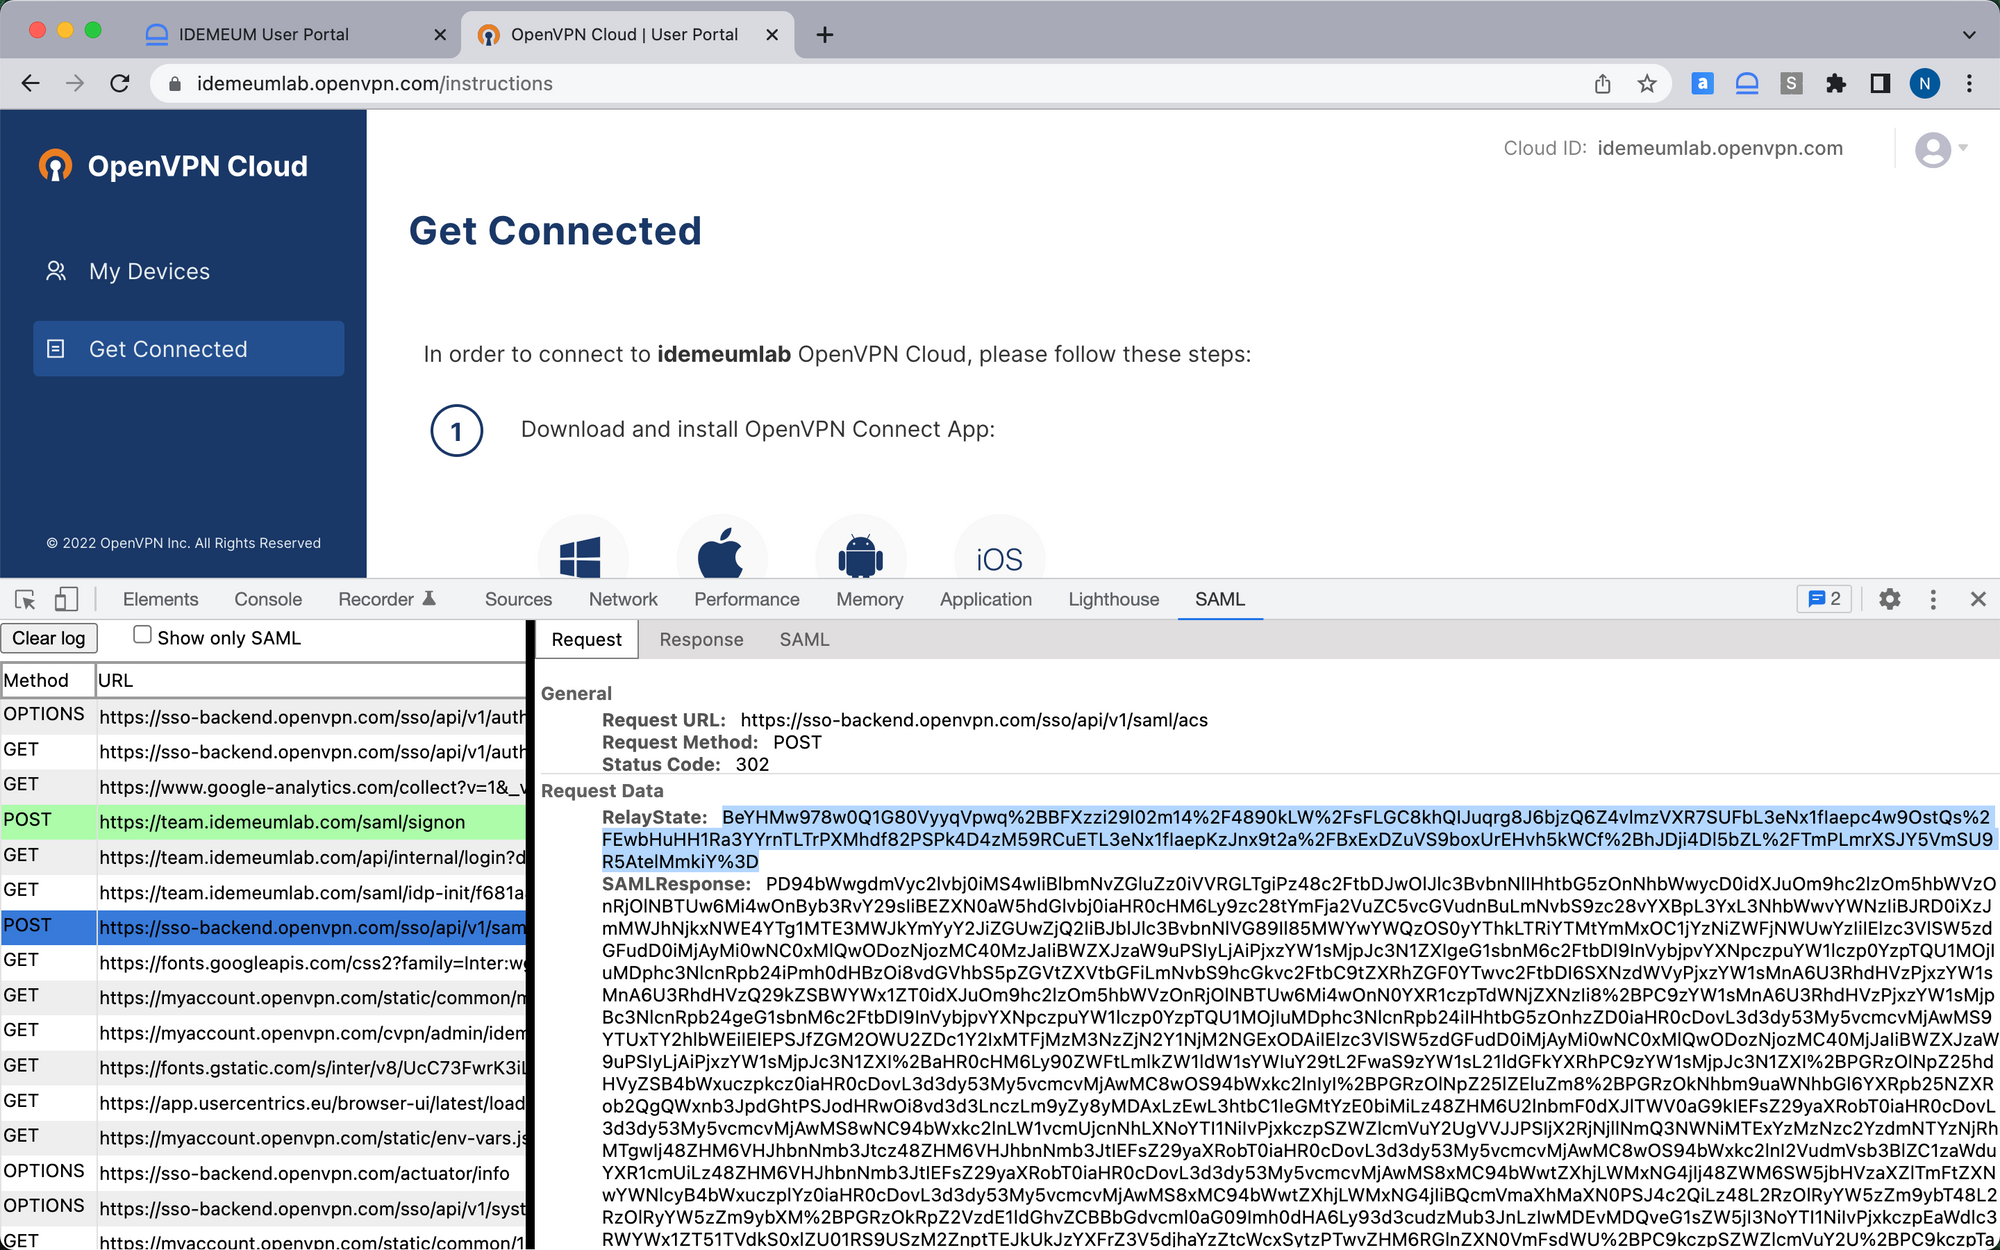This screenshot has width=2000, height=1250.
Task: Switch to the SAML sub-tab in details pane
Action: coord(805,640)
